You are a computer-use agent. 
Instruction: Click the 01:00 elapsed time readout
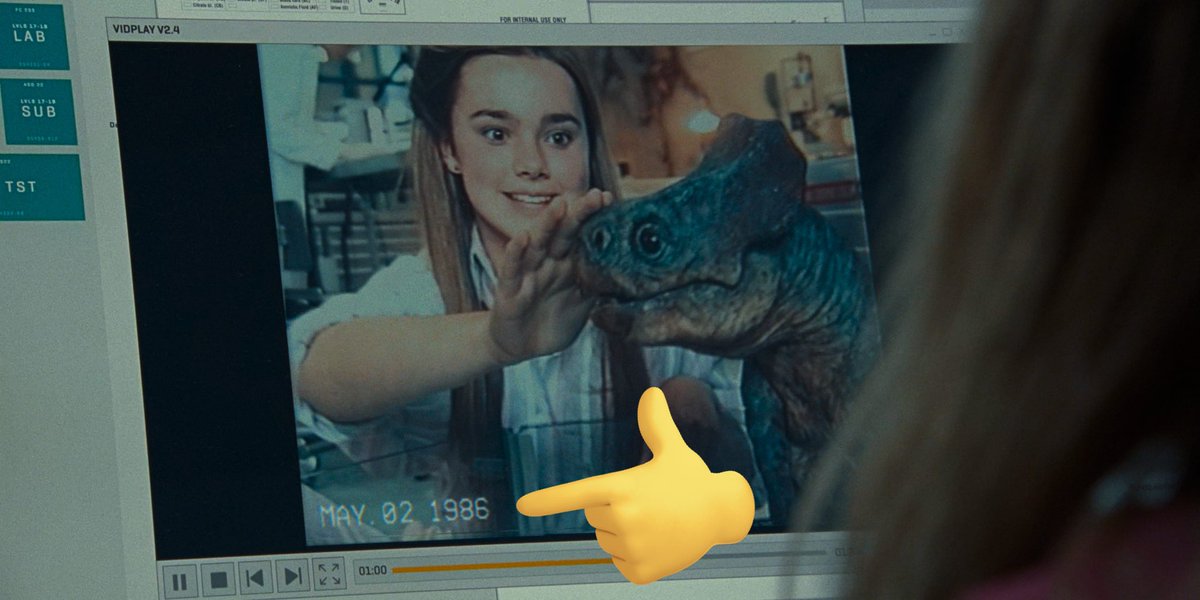coord(372,571)
